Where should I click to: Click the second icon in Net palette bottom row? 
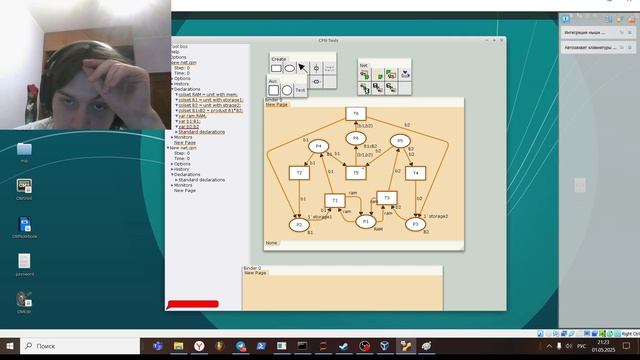378,88
